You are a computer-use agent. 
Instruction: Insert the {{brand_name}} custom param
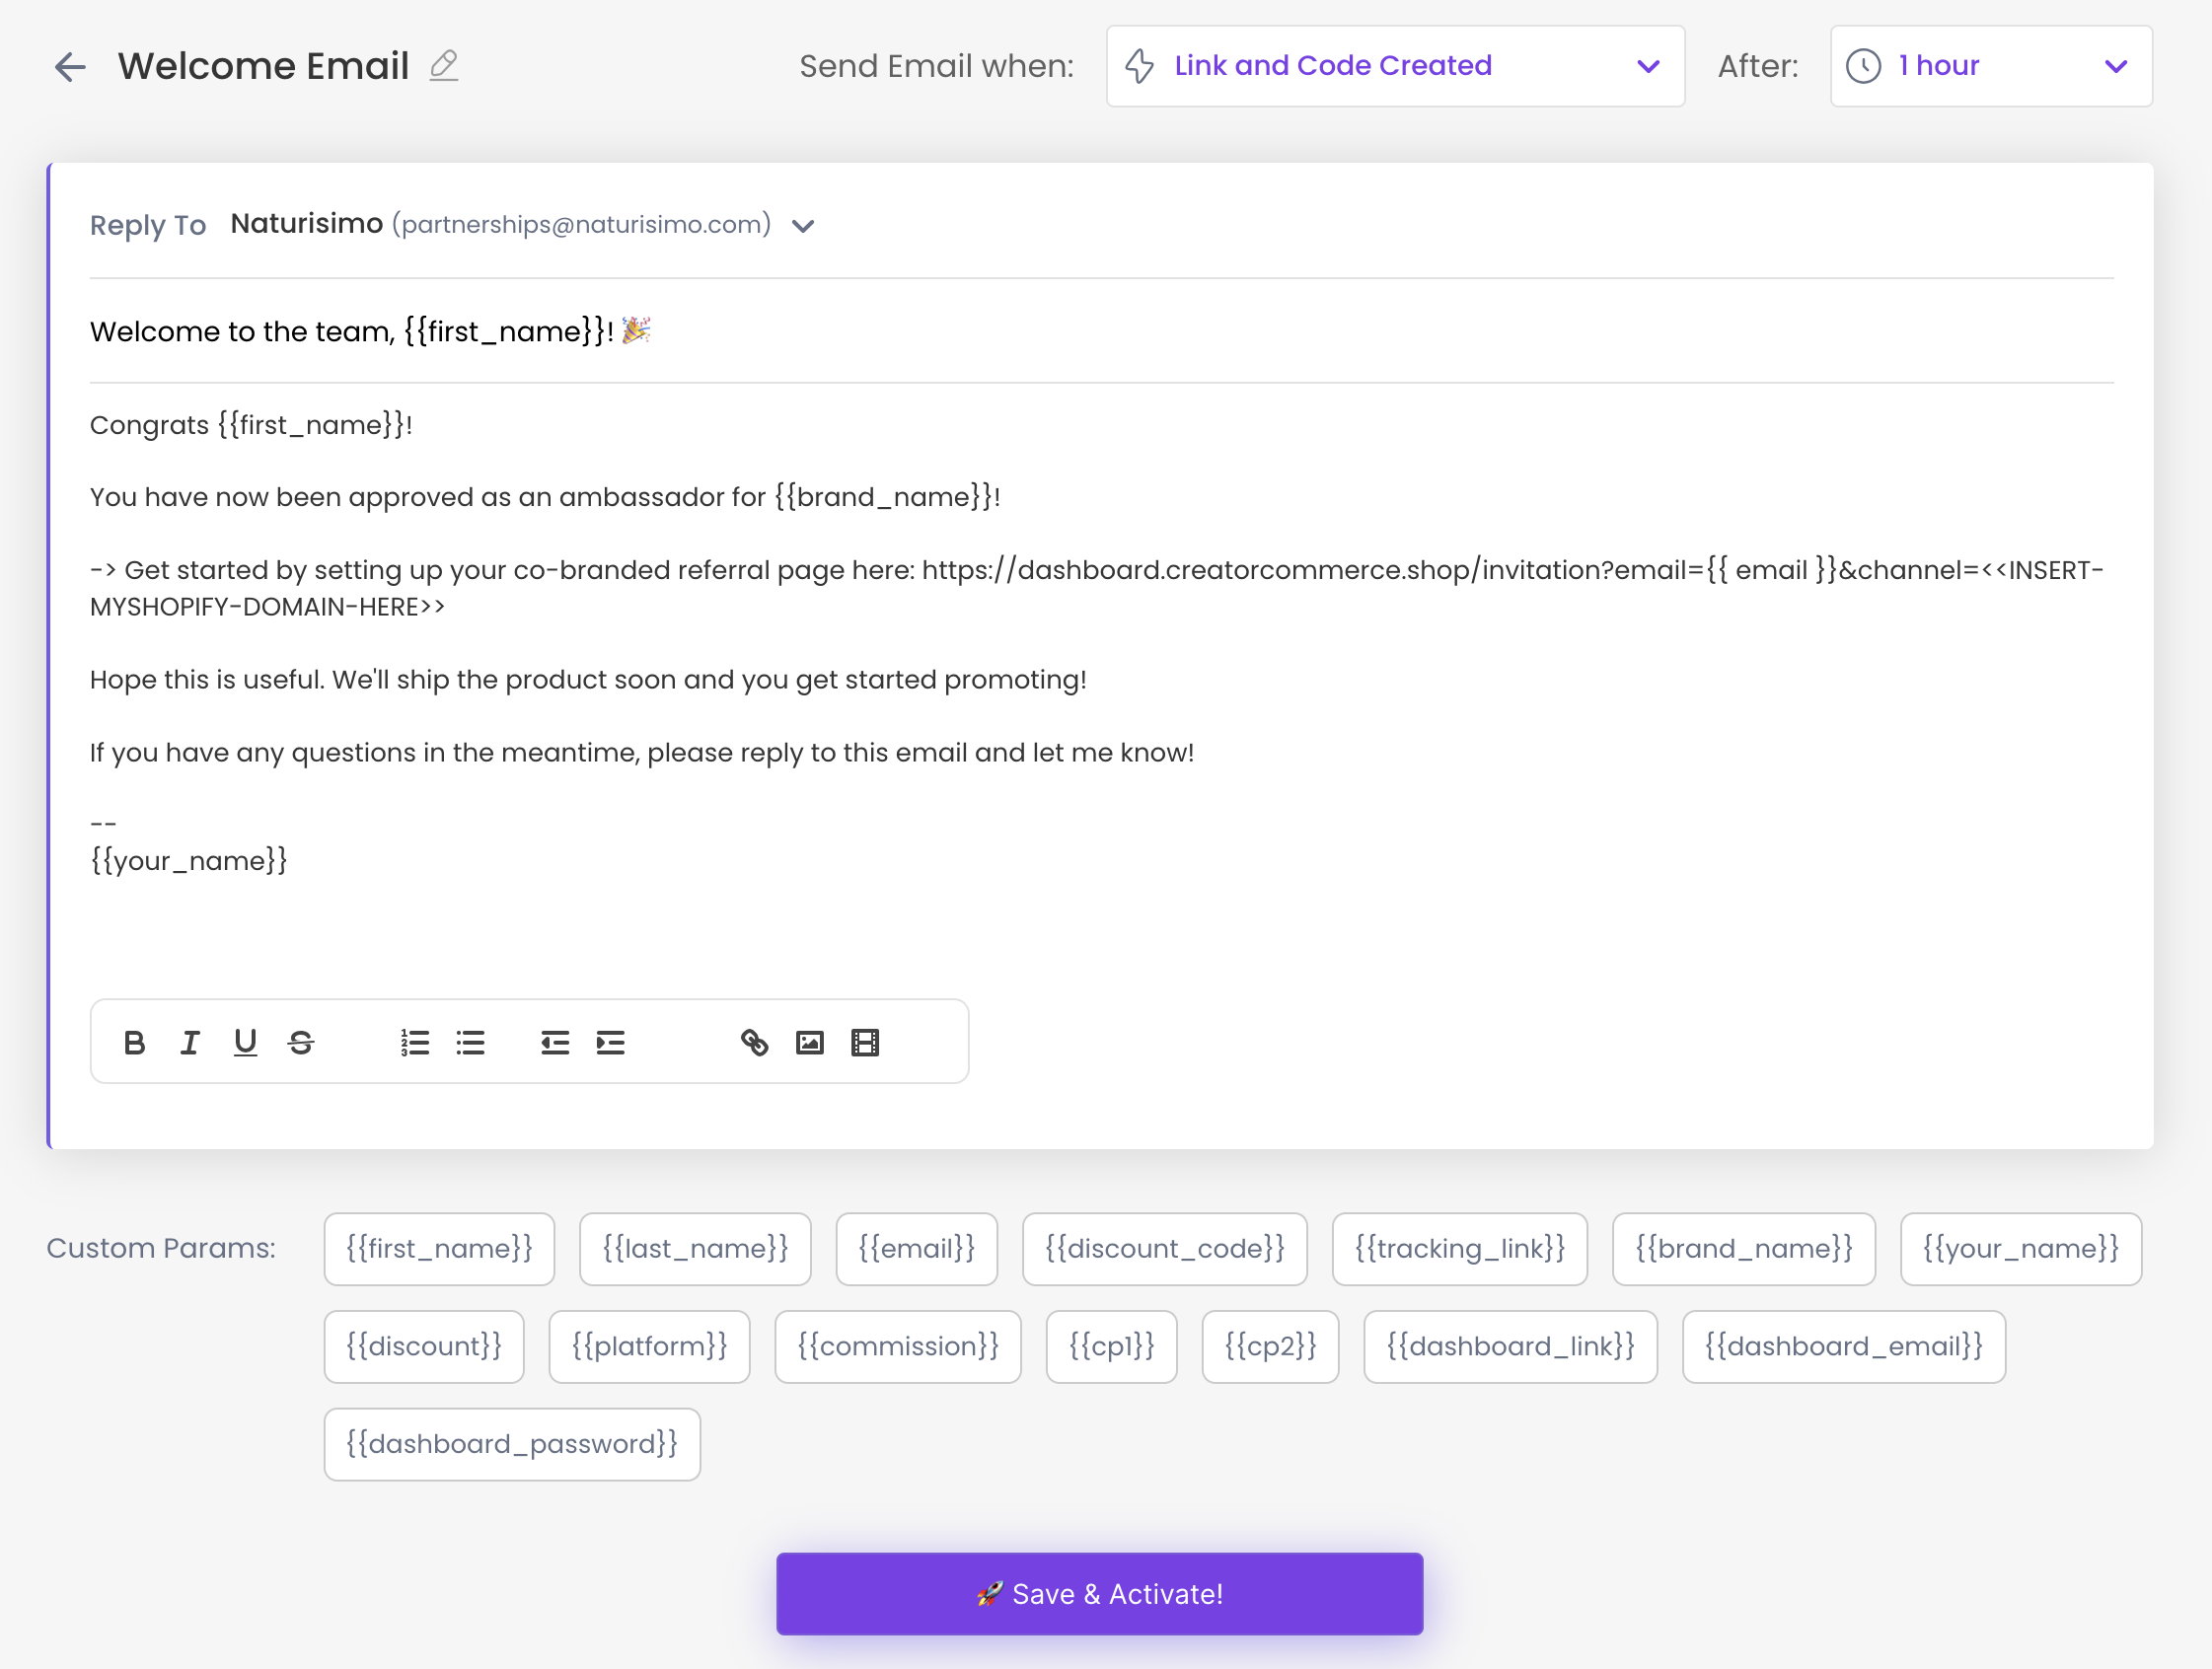click(x=1744, y=1249)
